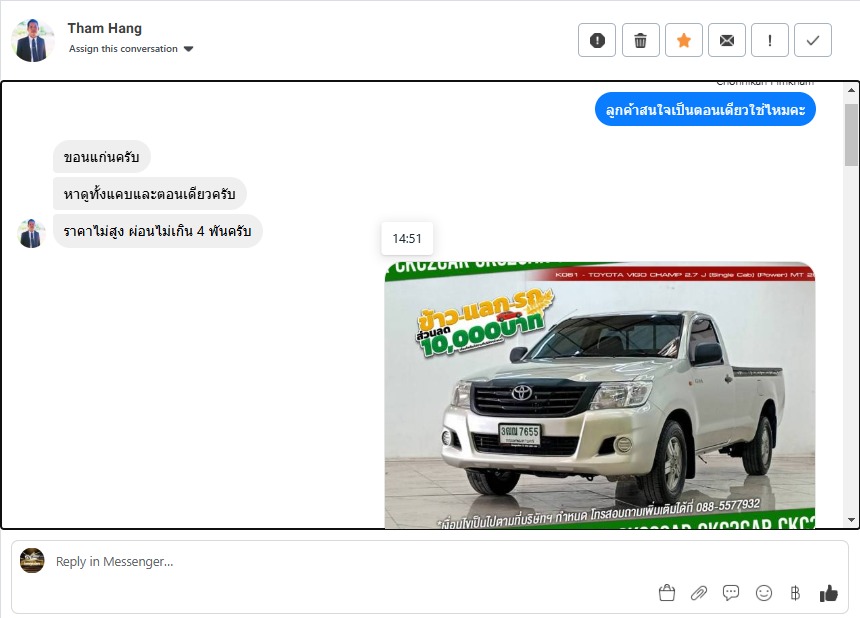Select the blue sent message bubble
The image size is (860, 618).
[x=705, y=110]
